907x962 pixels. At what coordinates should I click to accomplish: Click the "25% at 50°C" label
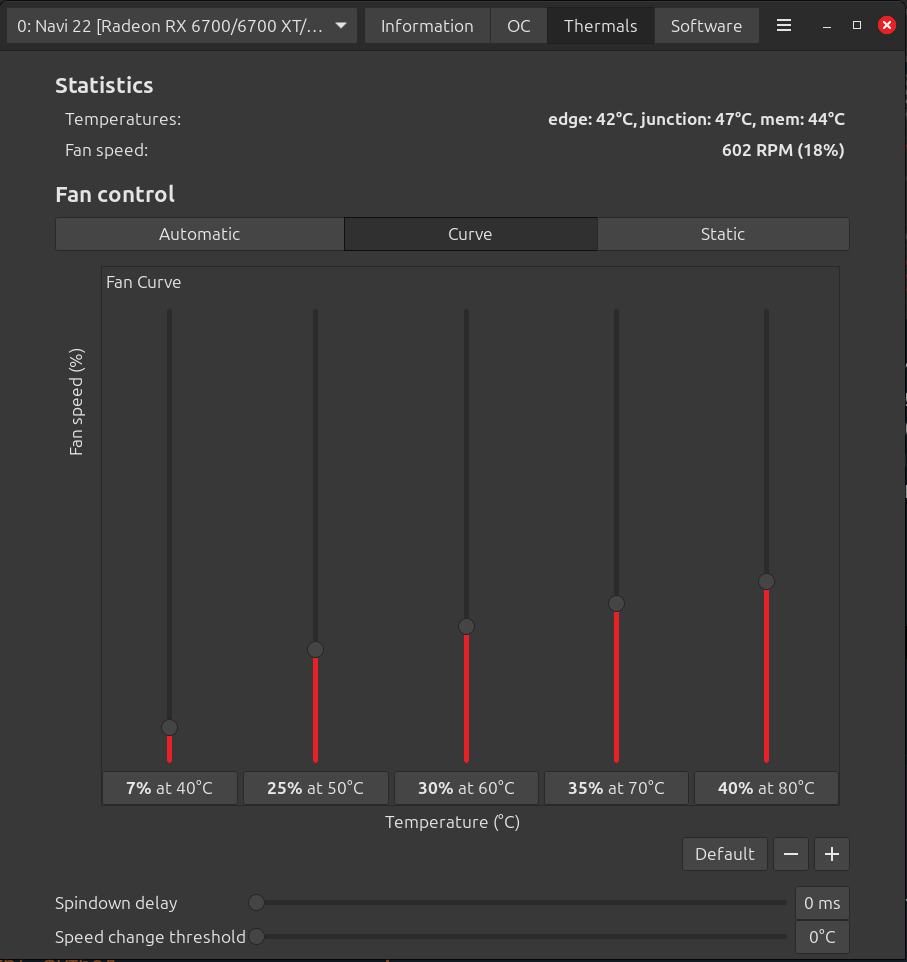(315, 788)
